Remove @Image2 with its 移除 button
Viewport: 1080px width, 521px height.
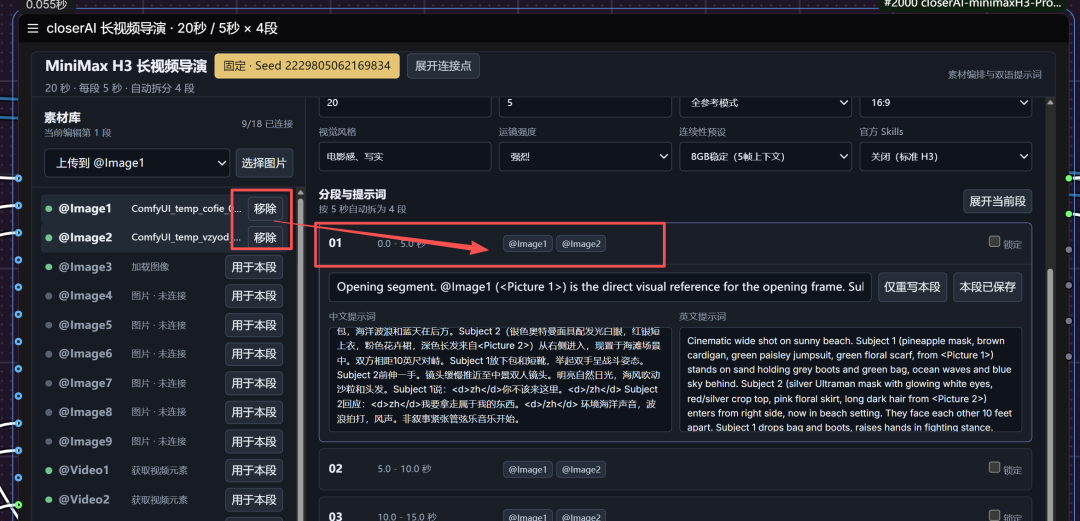tap(265, 238)
